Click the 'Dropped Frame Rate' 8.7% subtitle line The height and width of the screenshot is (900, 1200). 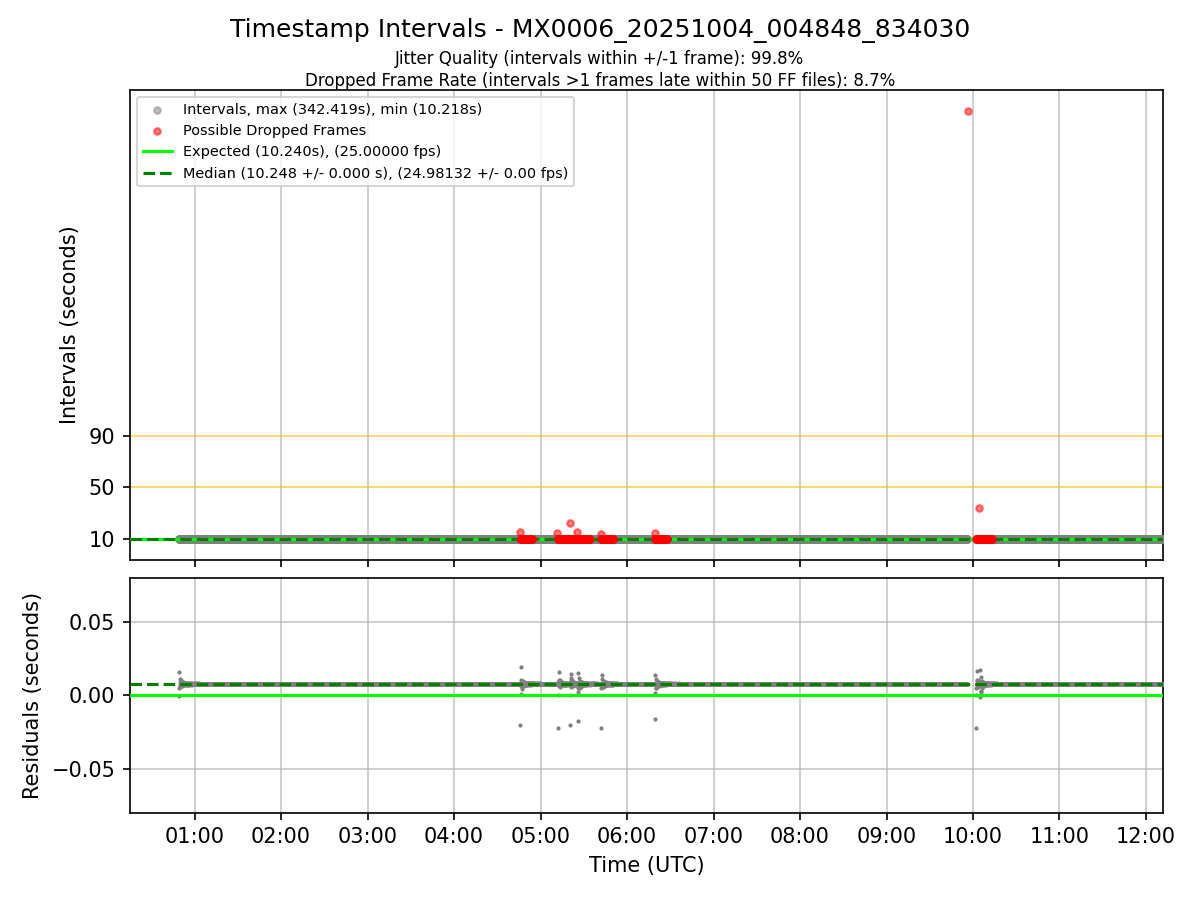click(600, 79)
